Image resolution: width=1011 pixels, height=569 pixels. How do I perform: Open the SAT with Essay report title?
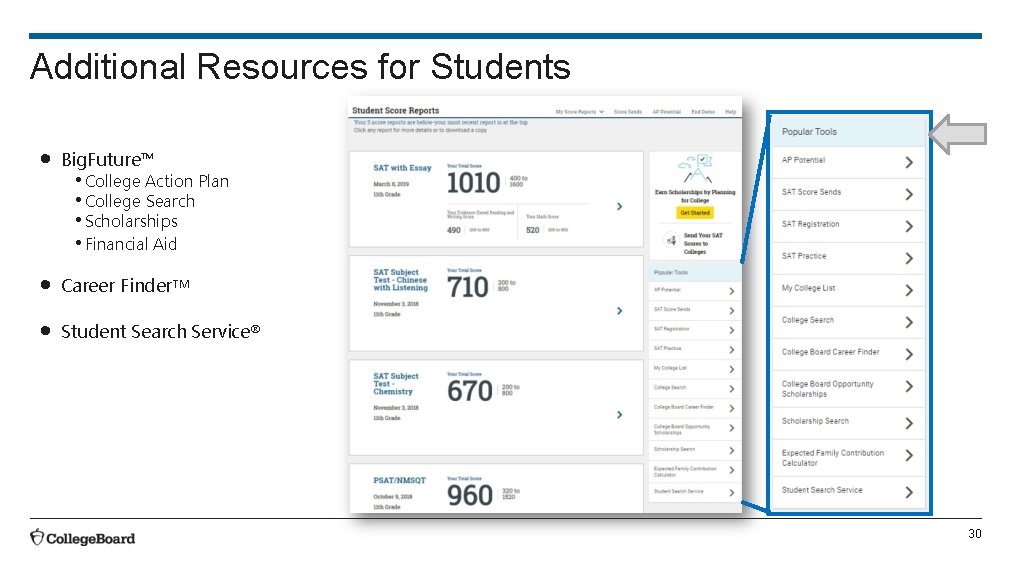coord(402,168)
